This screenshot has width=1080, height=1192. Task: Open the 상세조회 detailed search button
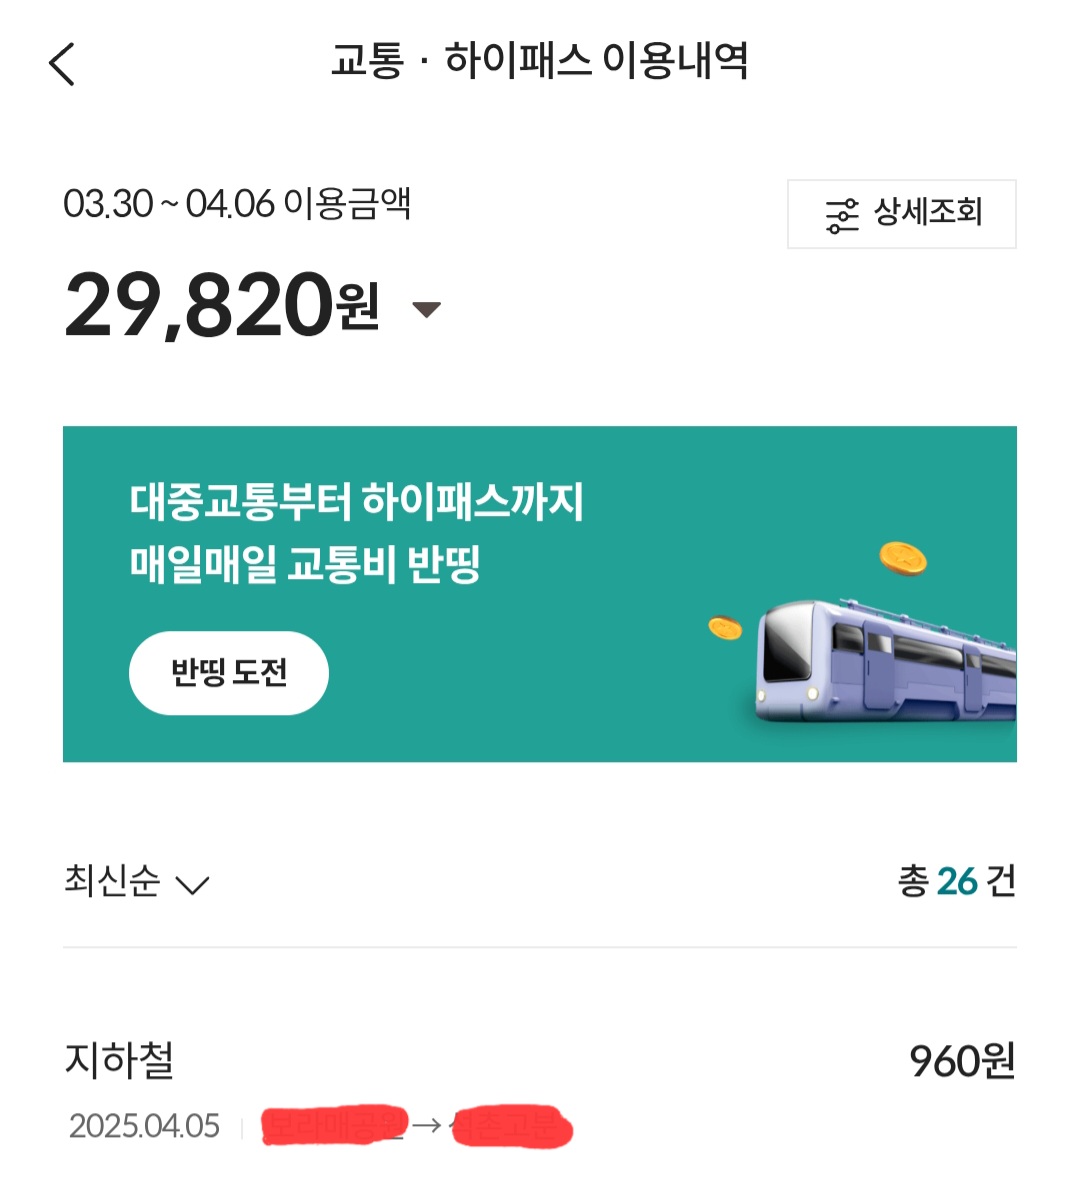pos(901,214)
